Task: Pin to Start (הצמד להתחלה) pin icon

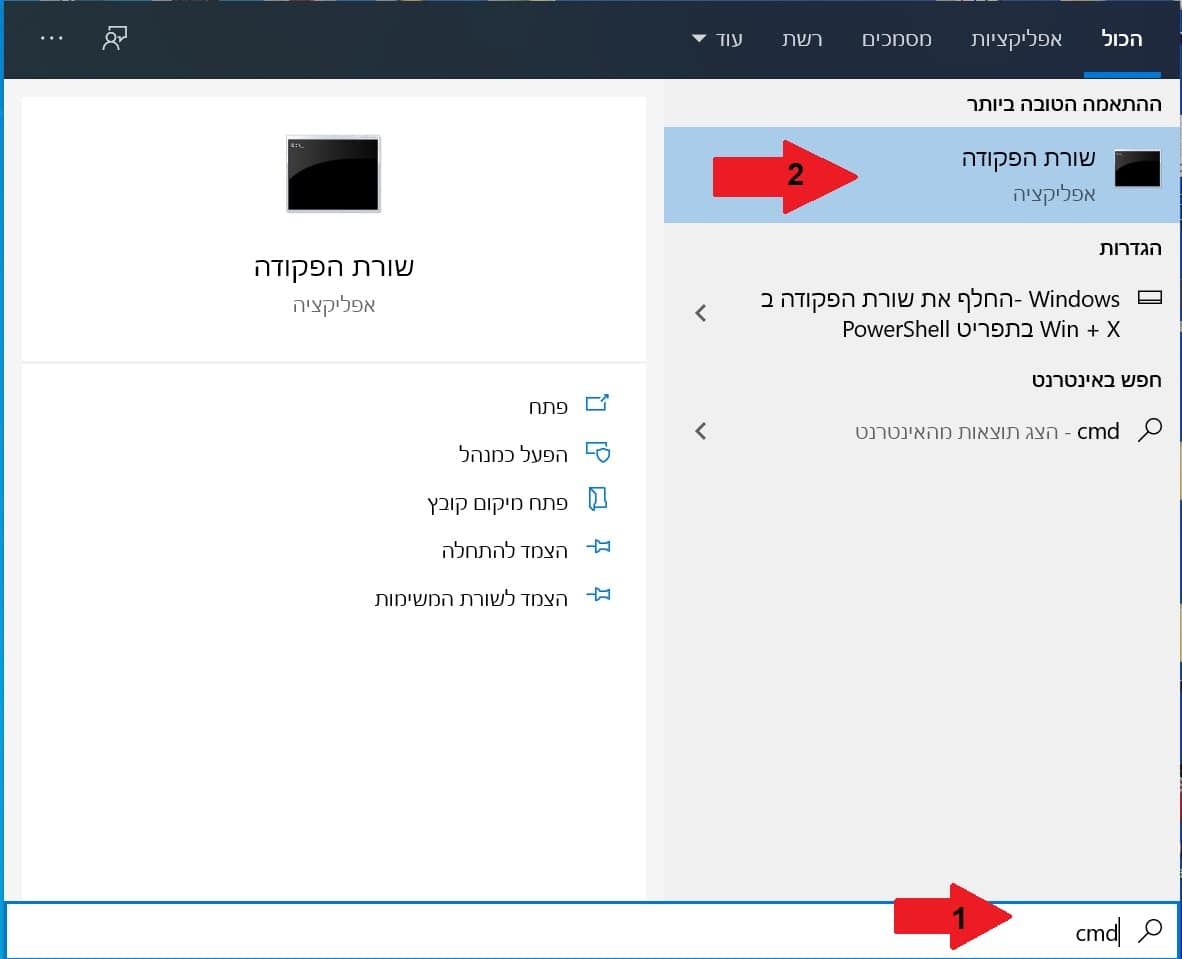Action: point(597,549)
